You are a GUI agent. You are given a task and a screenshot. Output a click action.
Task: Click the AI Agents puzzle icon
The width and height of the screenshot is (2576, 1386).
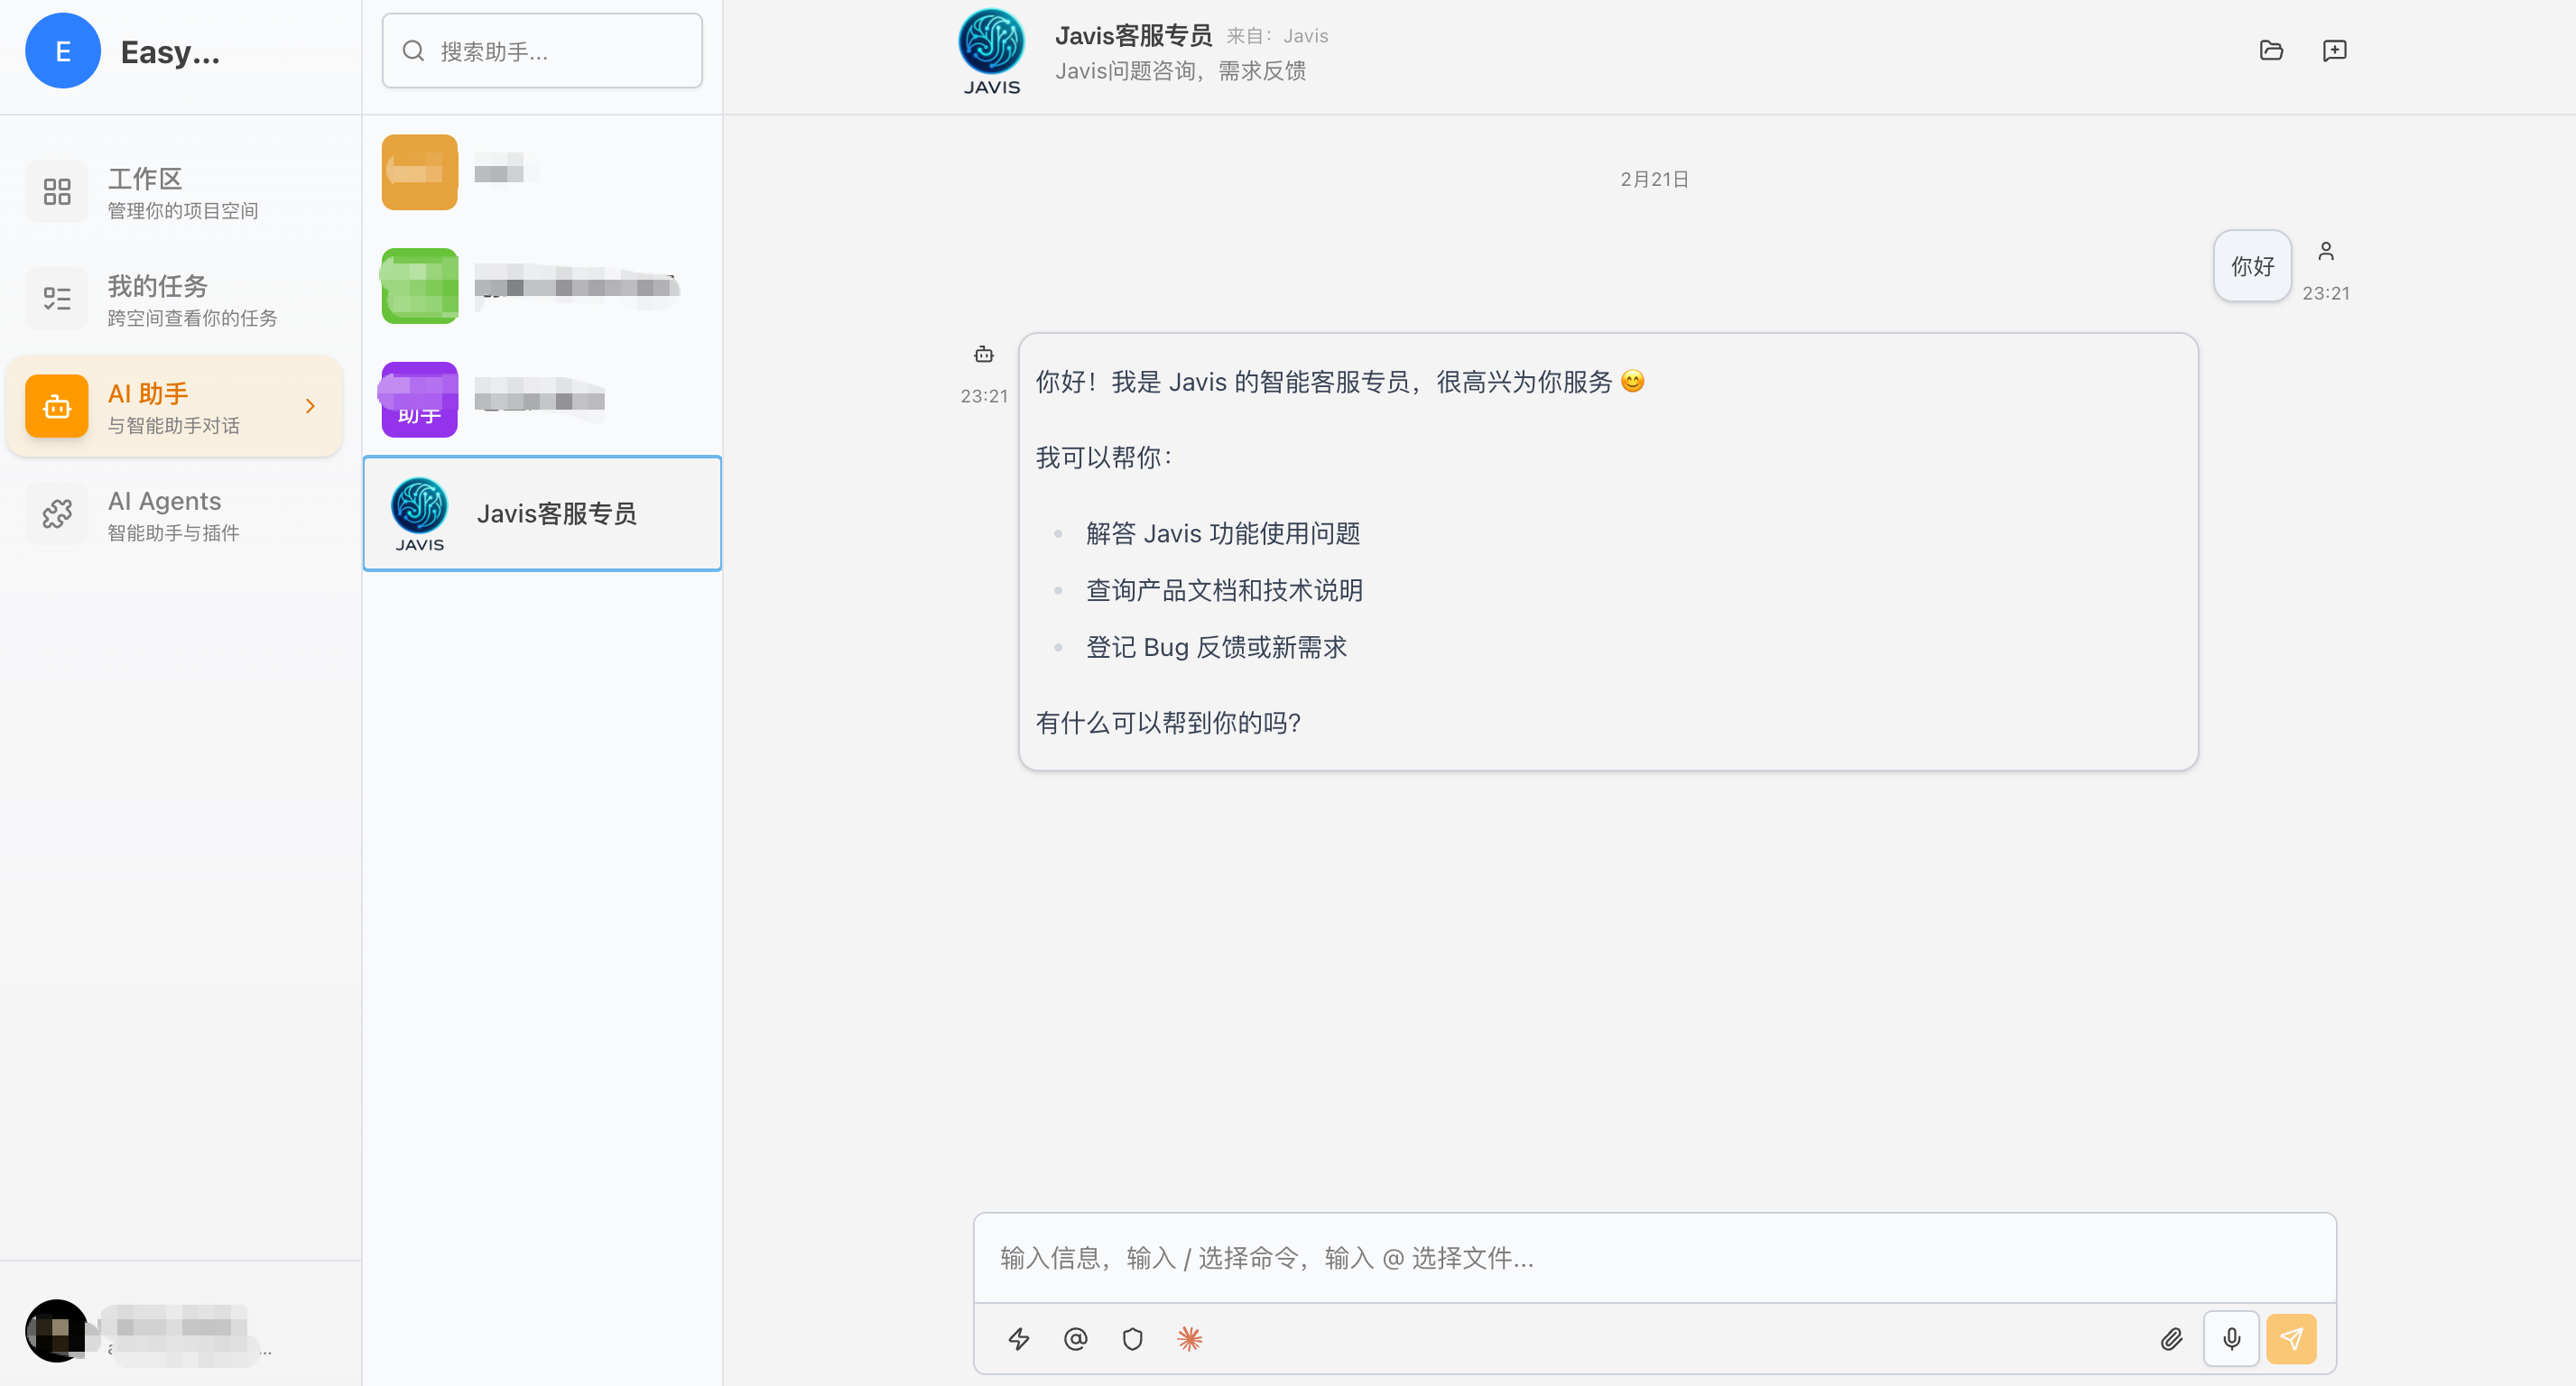click(x=57, y=513)
